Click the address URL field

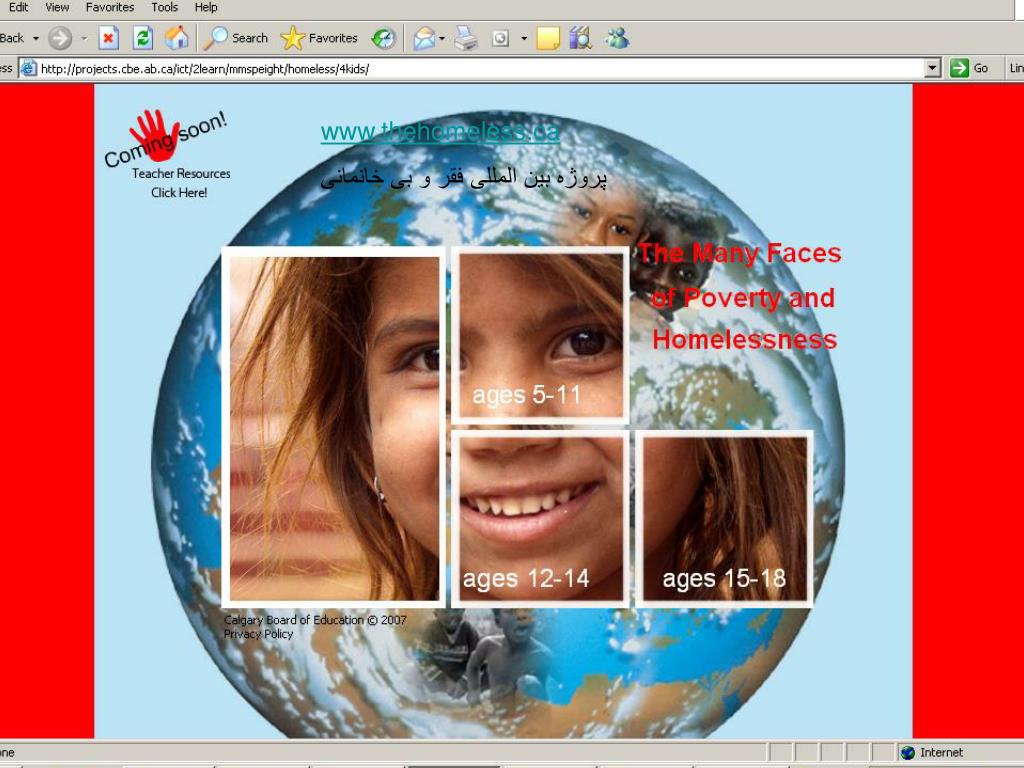click(482, 69)
